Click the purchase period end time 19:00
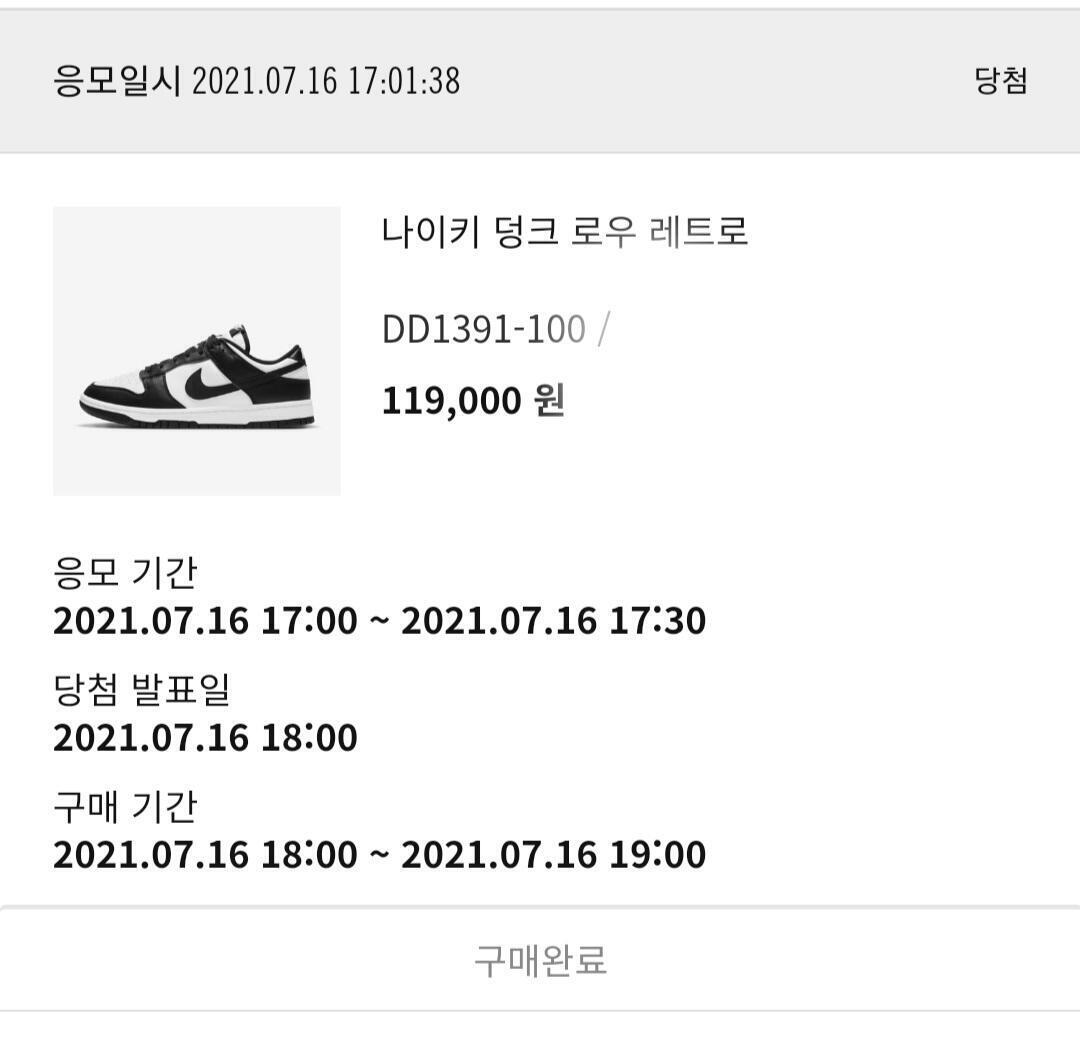 [x=658, y=855]
